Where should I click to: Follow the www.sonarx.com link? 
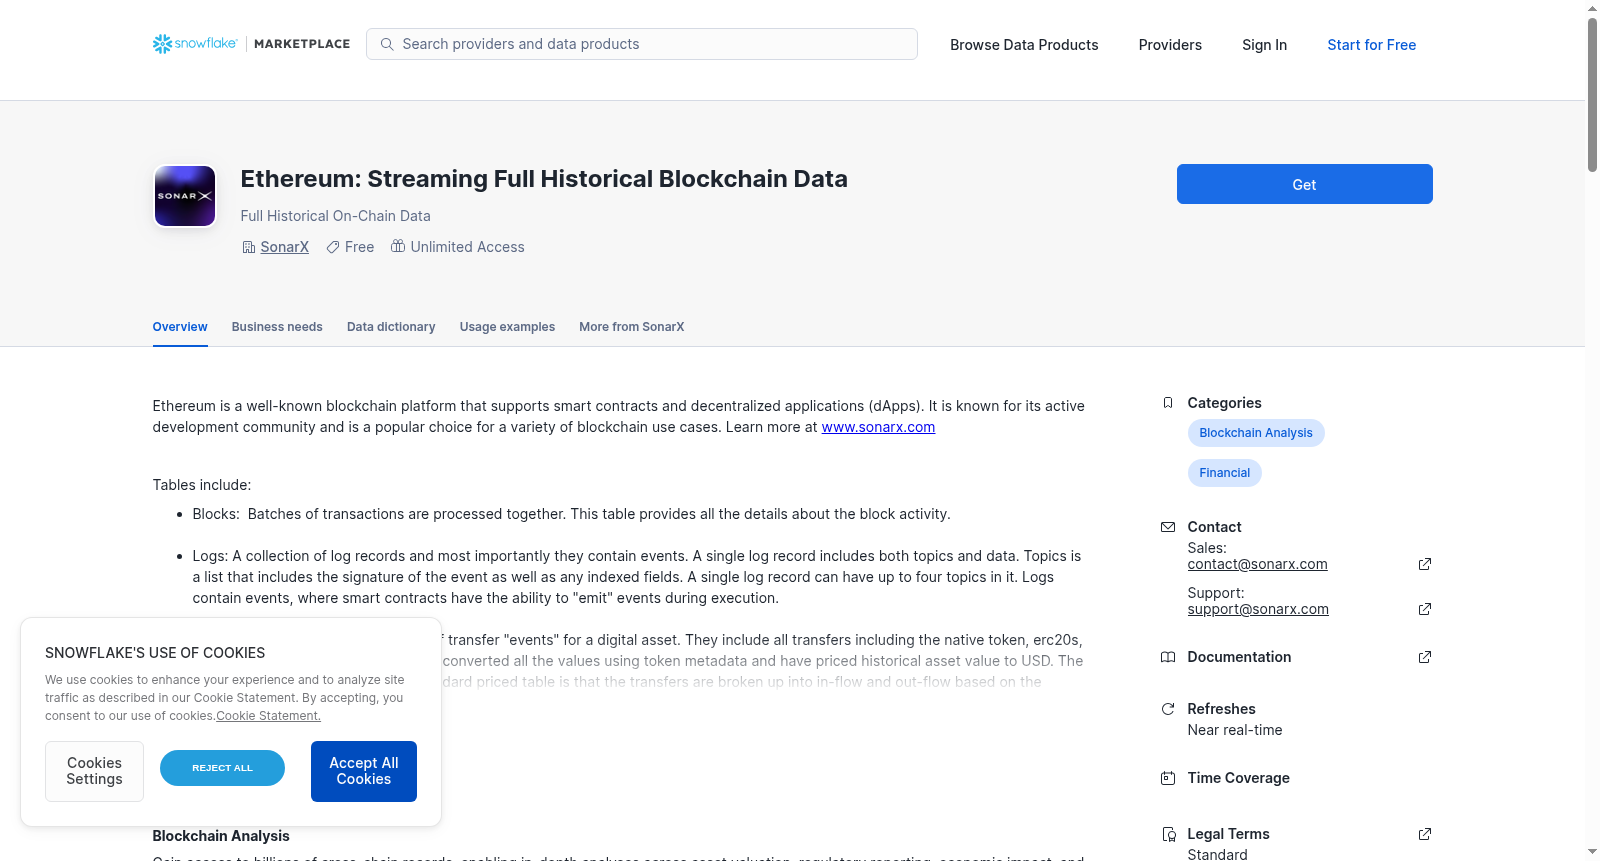(878, 427)
